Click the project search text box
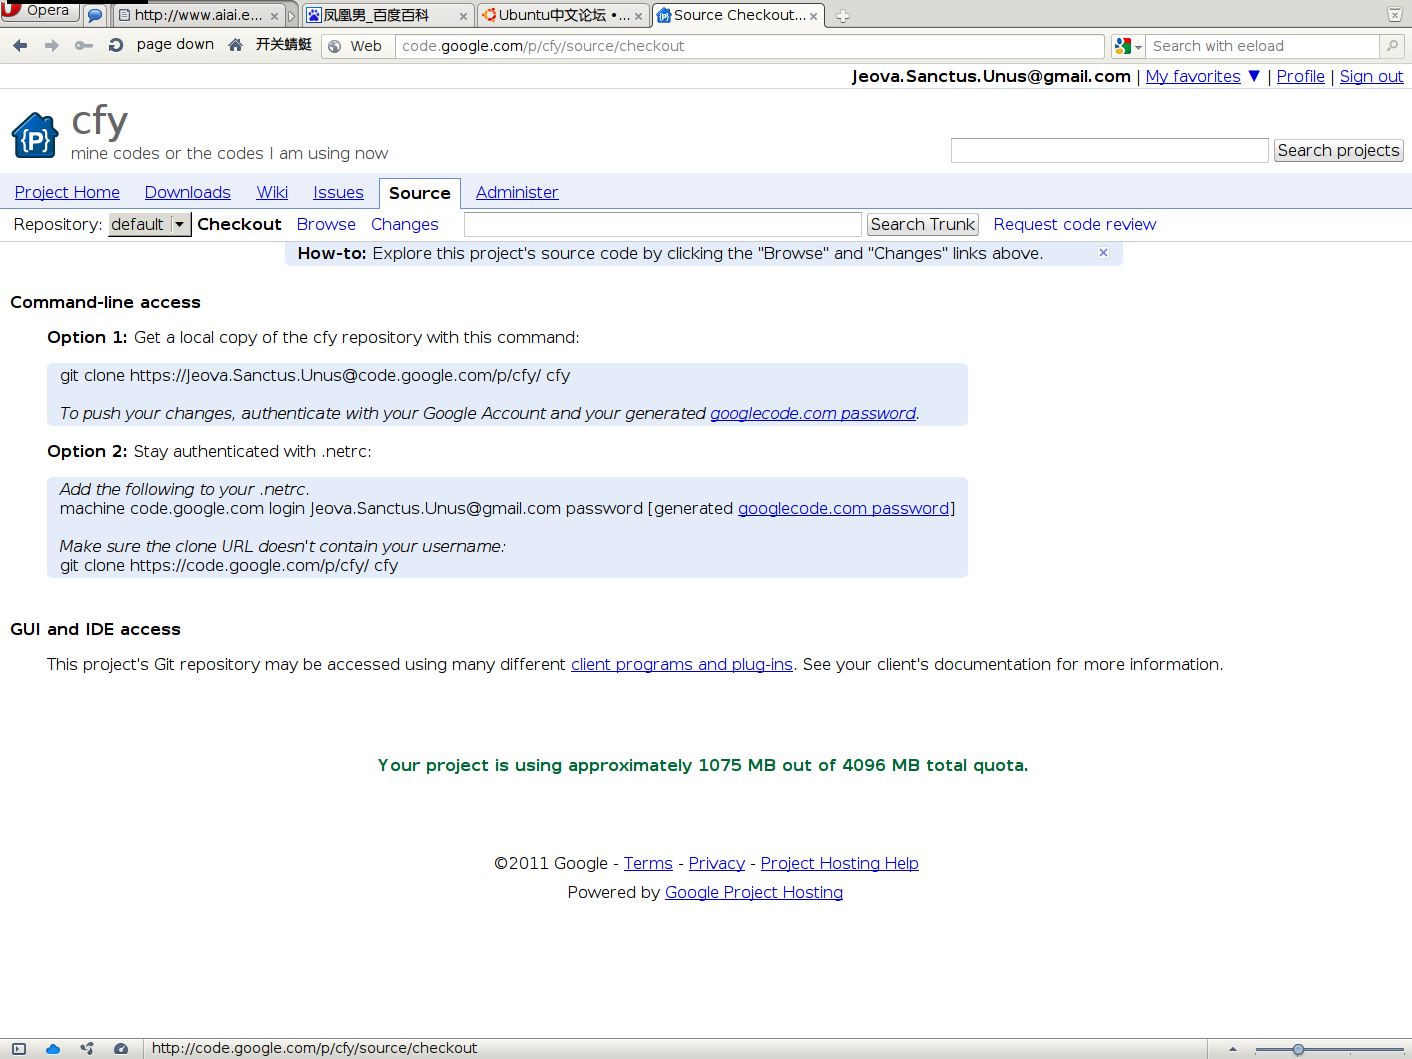The height and width of the screenshot is (1059, 1412). click(x=1110, y=150)
